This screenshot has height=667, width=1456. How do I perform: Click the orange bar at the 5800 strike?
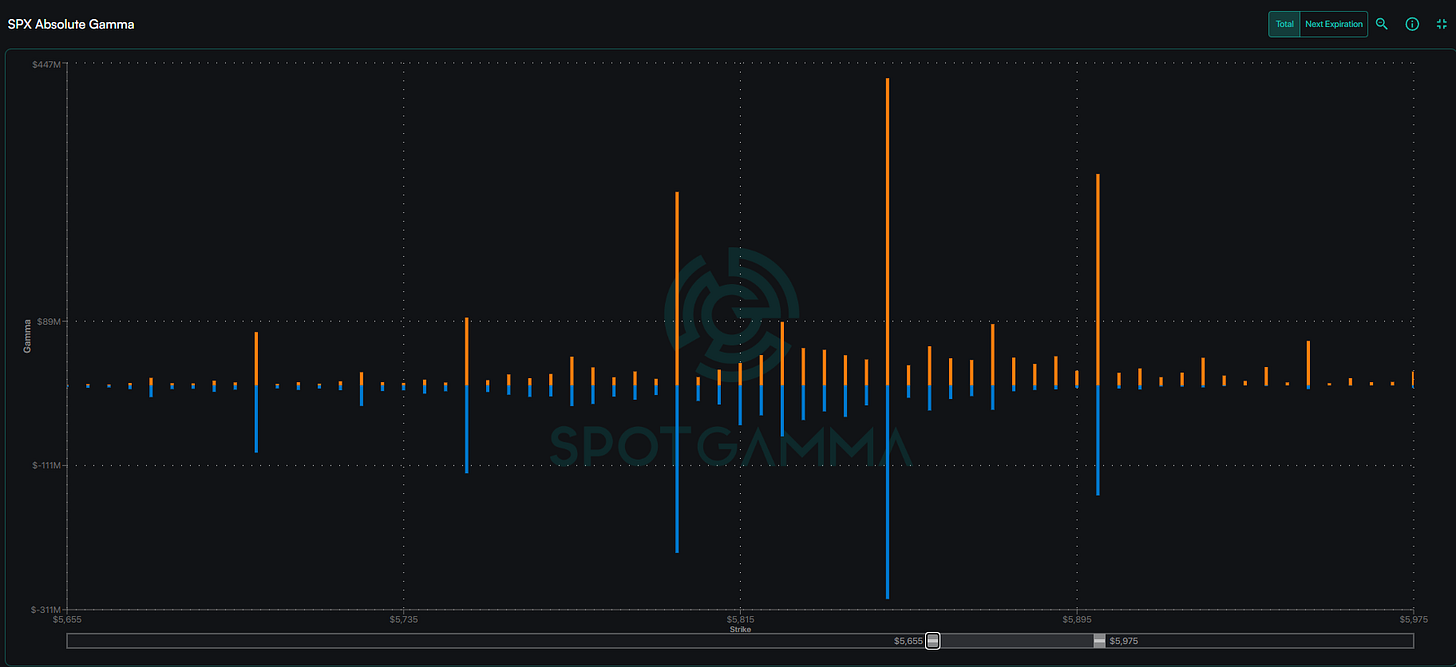point(677,288)
